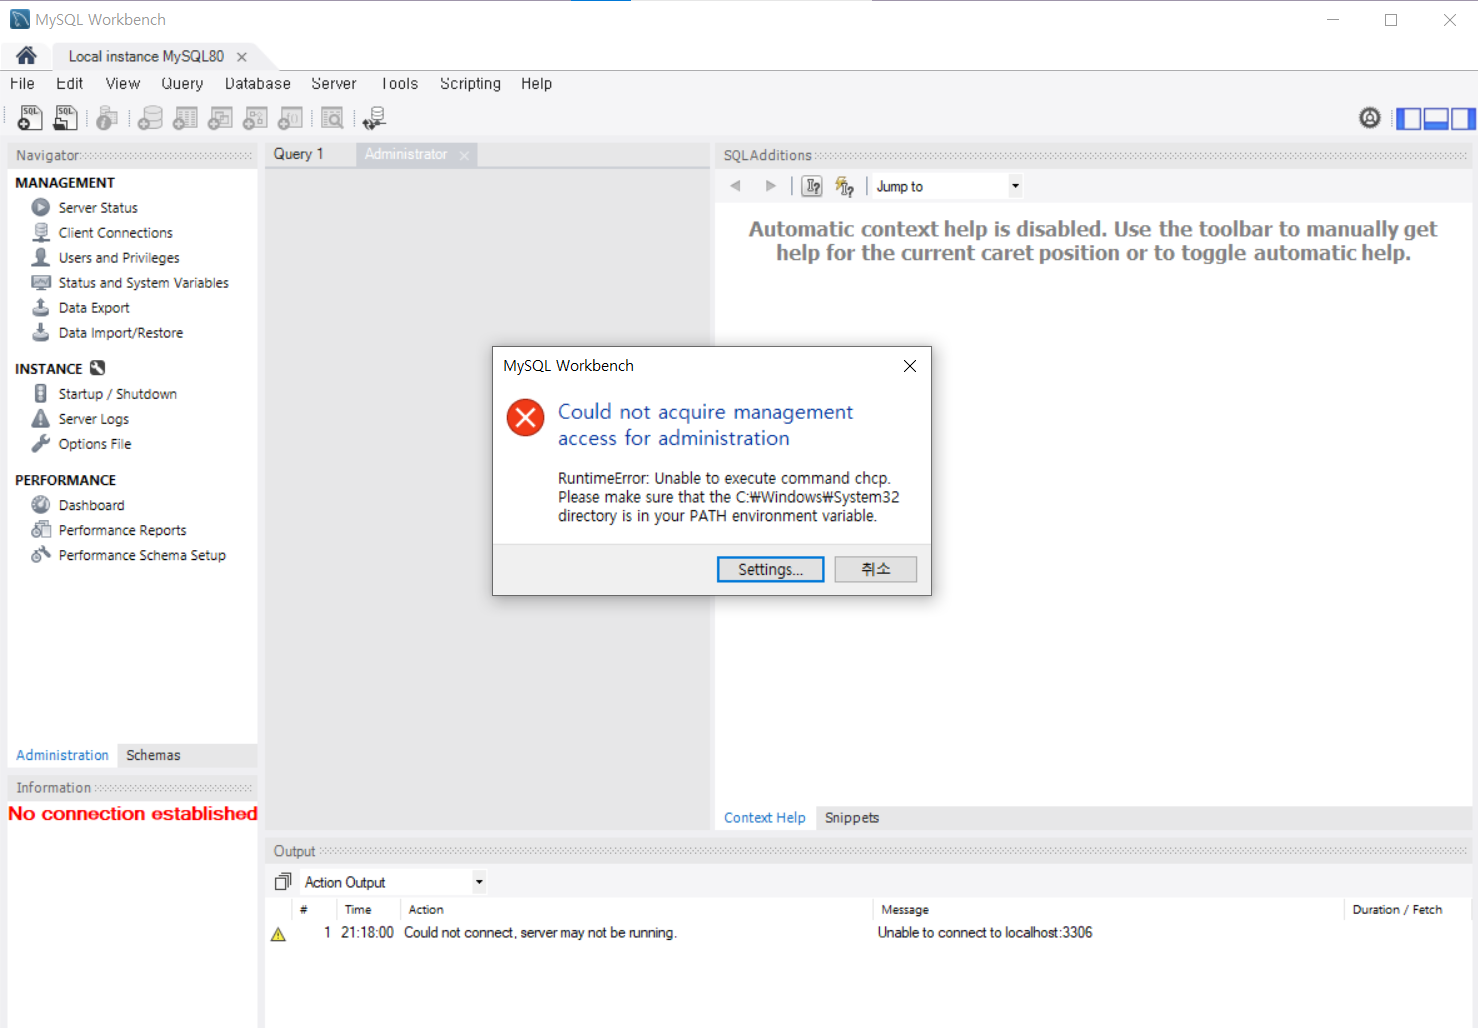
Task: Open Startup / Shutdown
Action: [117, 394]
